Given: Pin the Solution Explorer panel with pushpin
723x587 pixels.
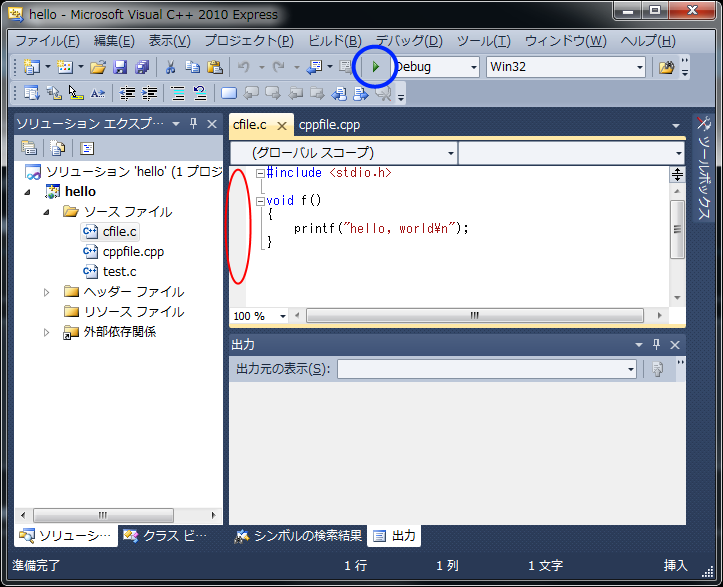Looking at the screenshot, I should (194, 124).
